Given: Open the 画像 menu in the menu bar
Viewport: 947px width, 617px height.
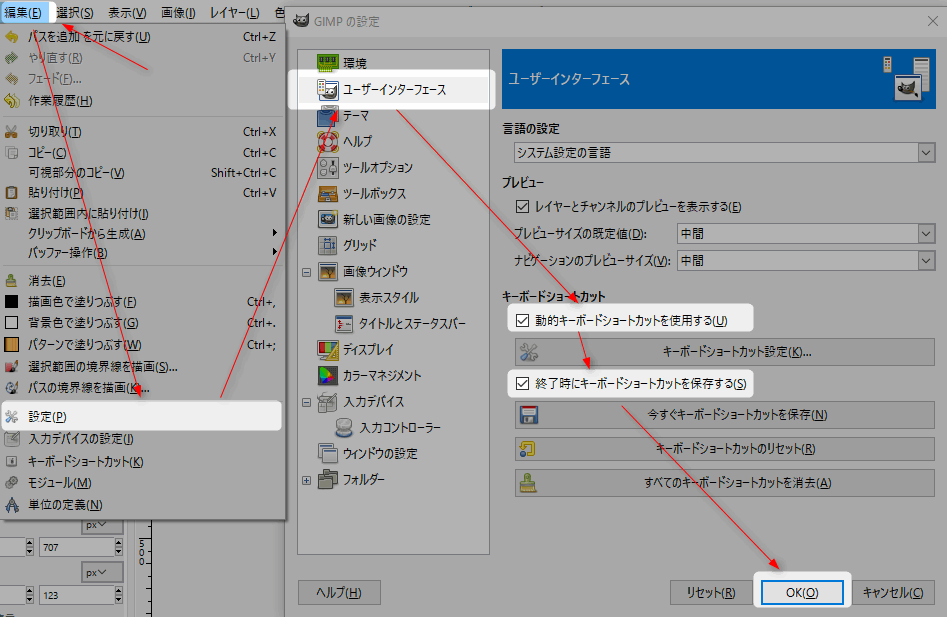Looking at the screenshot, I should 178,12.
